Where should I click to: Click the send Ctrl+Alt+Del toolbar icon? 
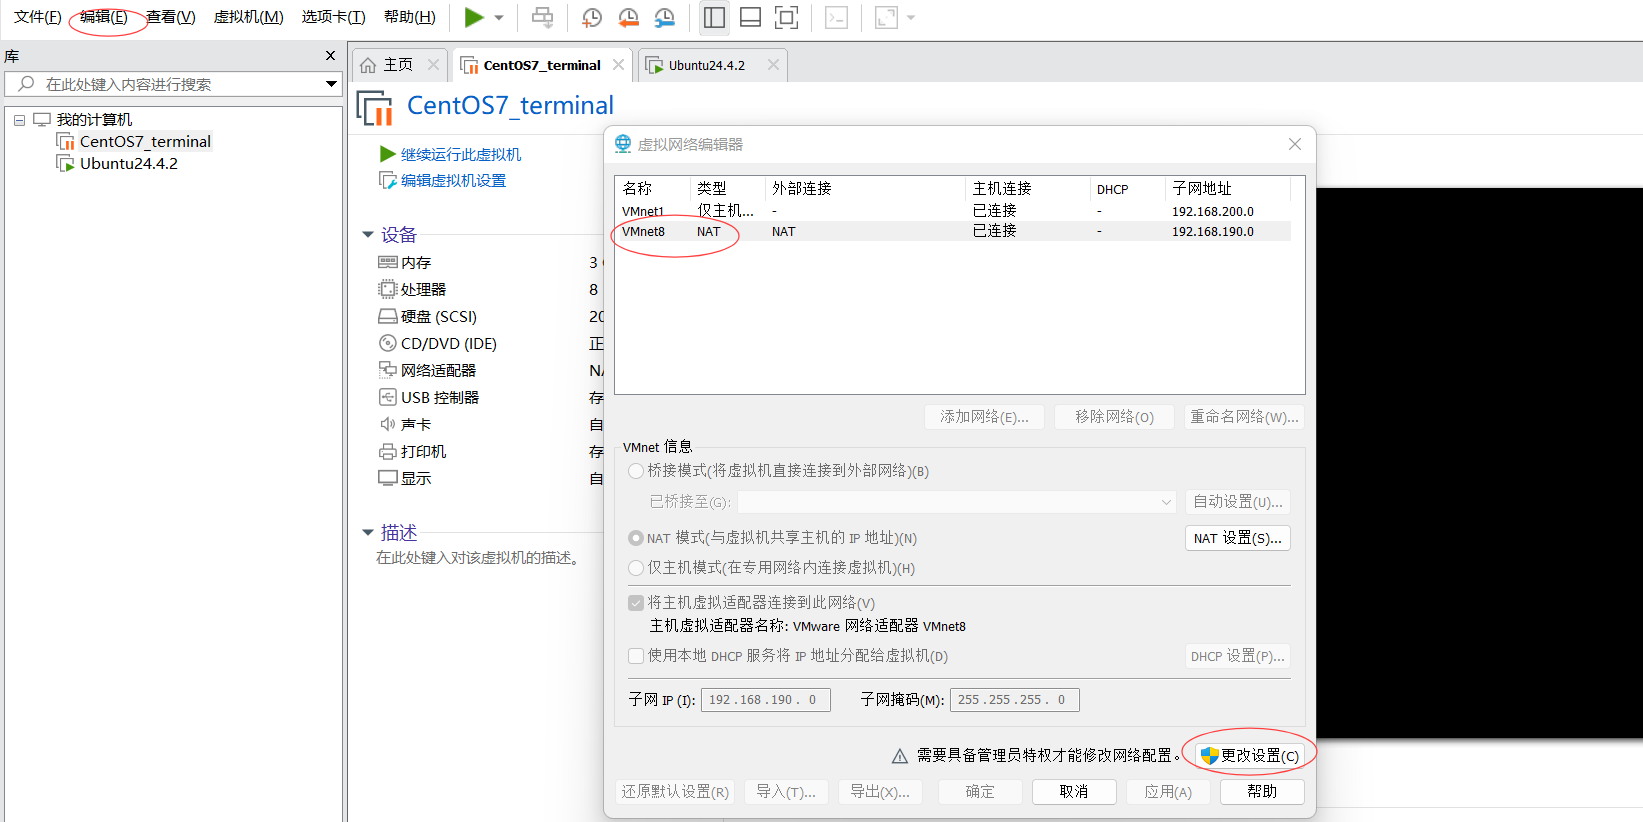point(542,17)
